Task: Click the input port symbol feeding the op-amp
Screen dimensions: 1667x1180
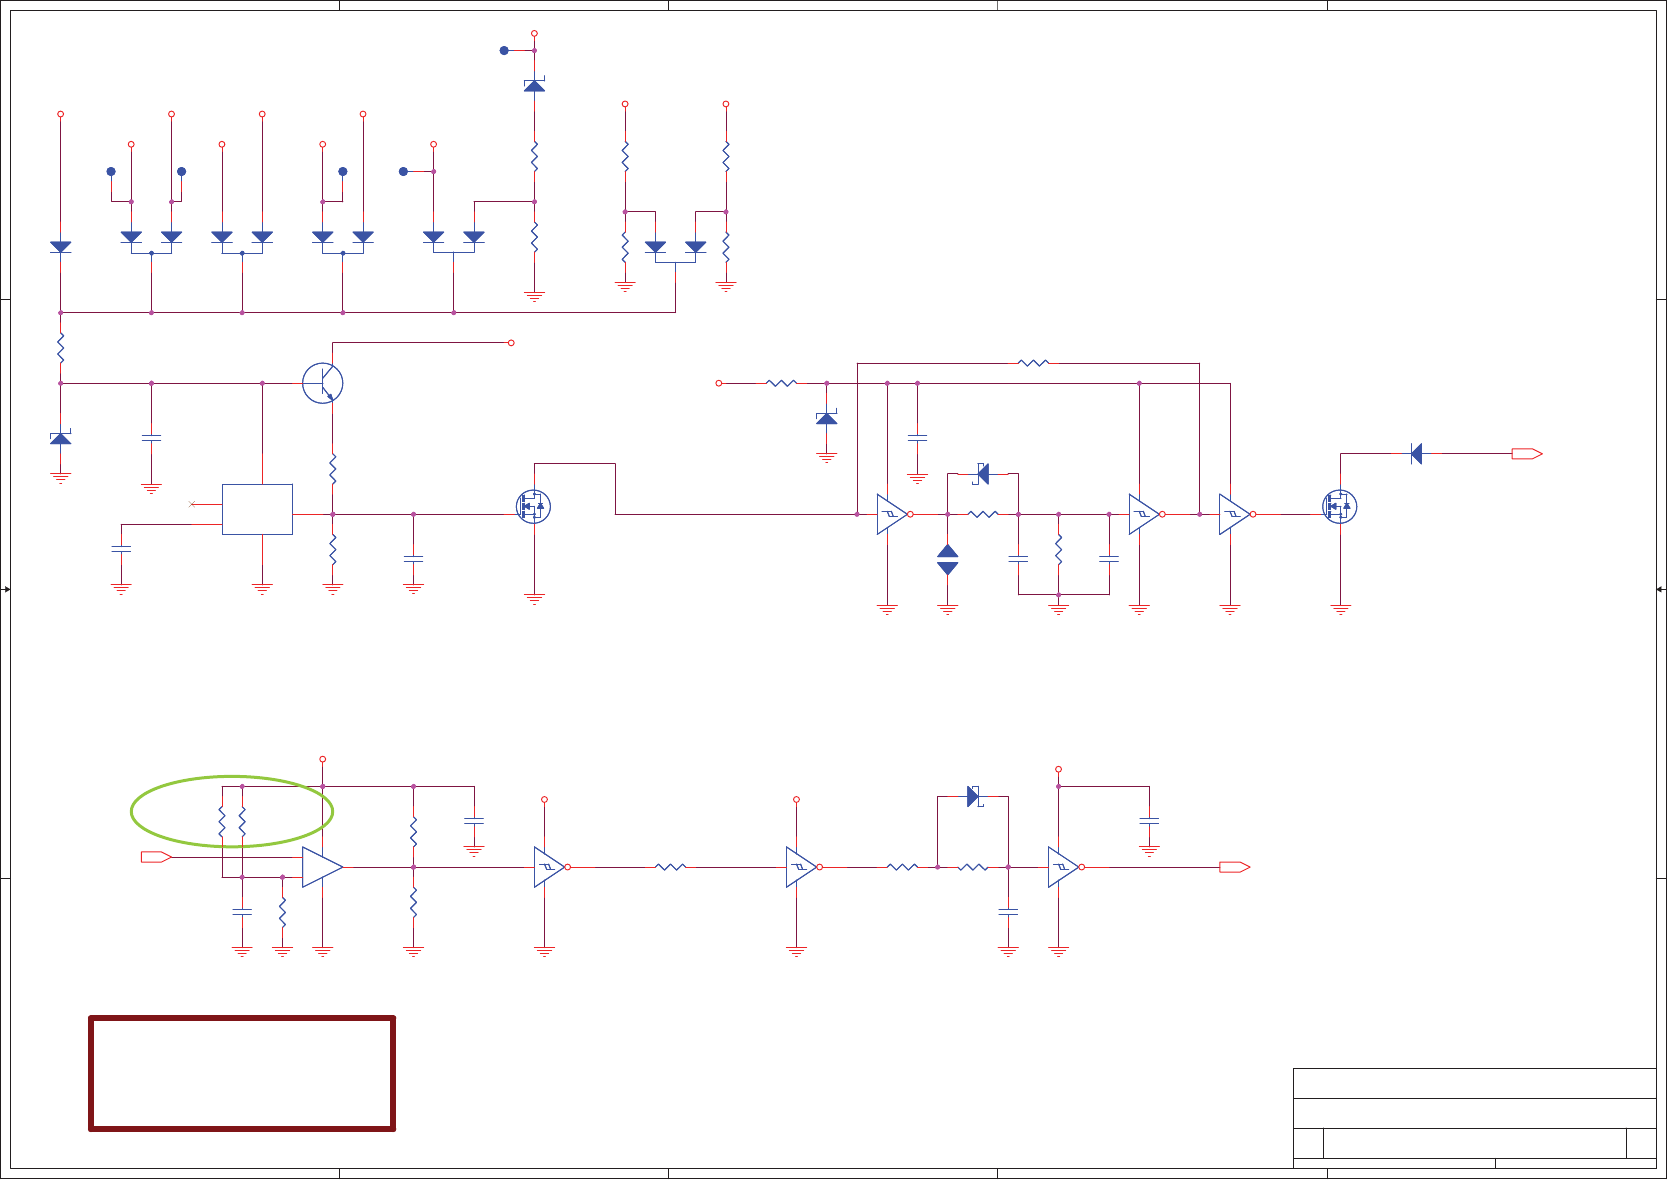Action: pyautogui.click(x=156, y=857)
